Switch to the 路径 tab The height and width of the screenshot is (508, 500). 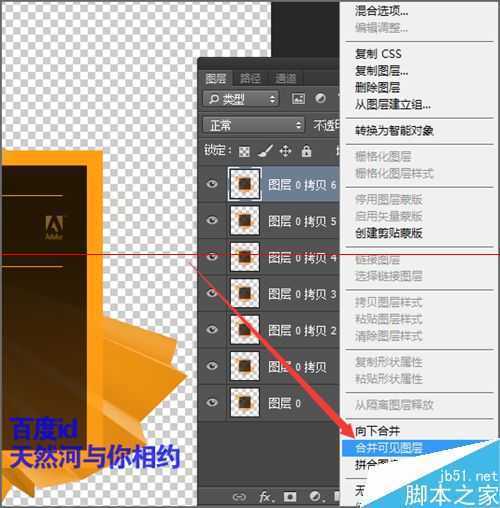[x=251, y=79]
